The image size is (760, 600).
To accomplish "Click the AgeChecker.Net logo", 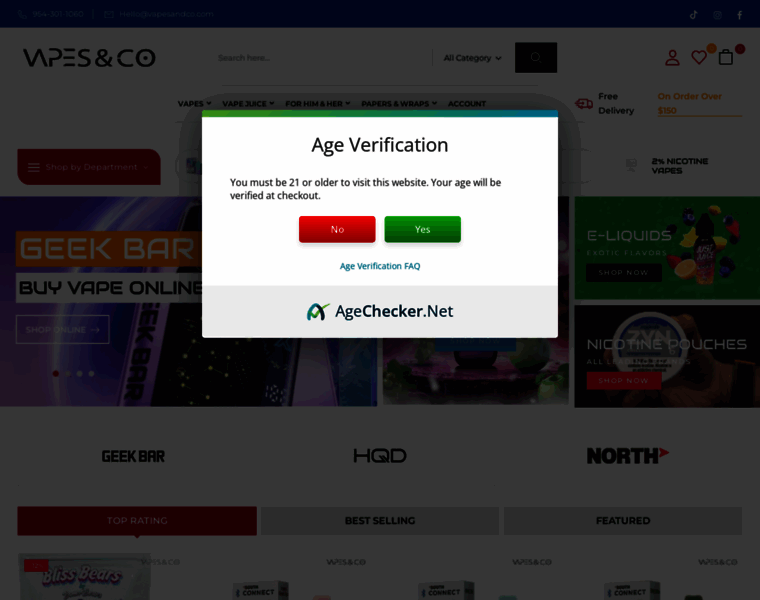I will pos(380,311).
